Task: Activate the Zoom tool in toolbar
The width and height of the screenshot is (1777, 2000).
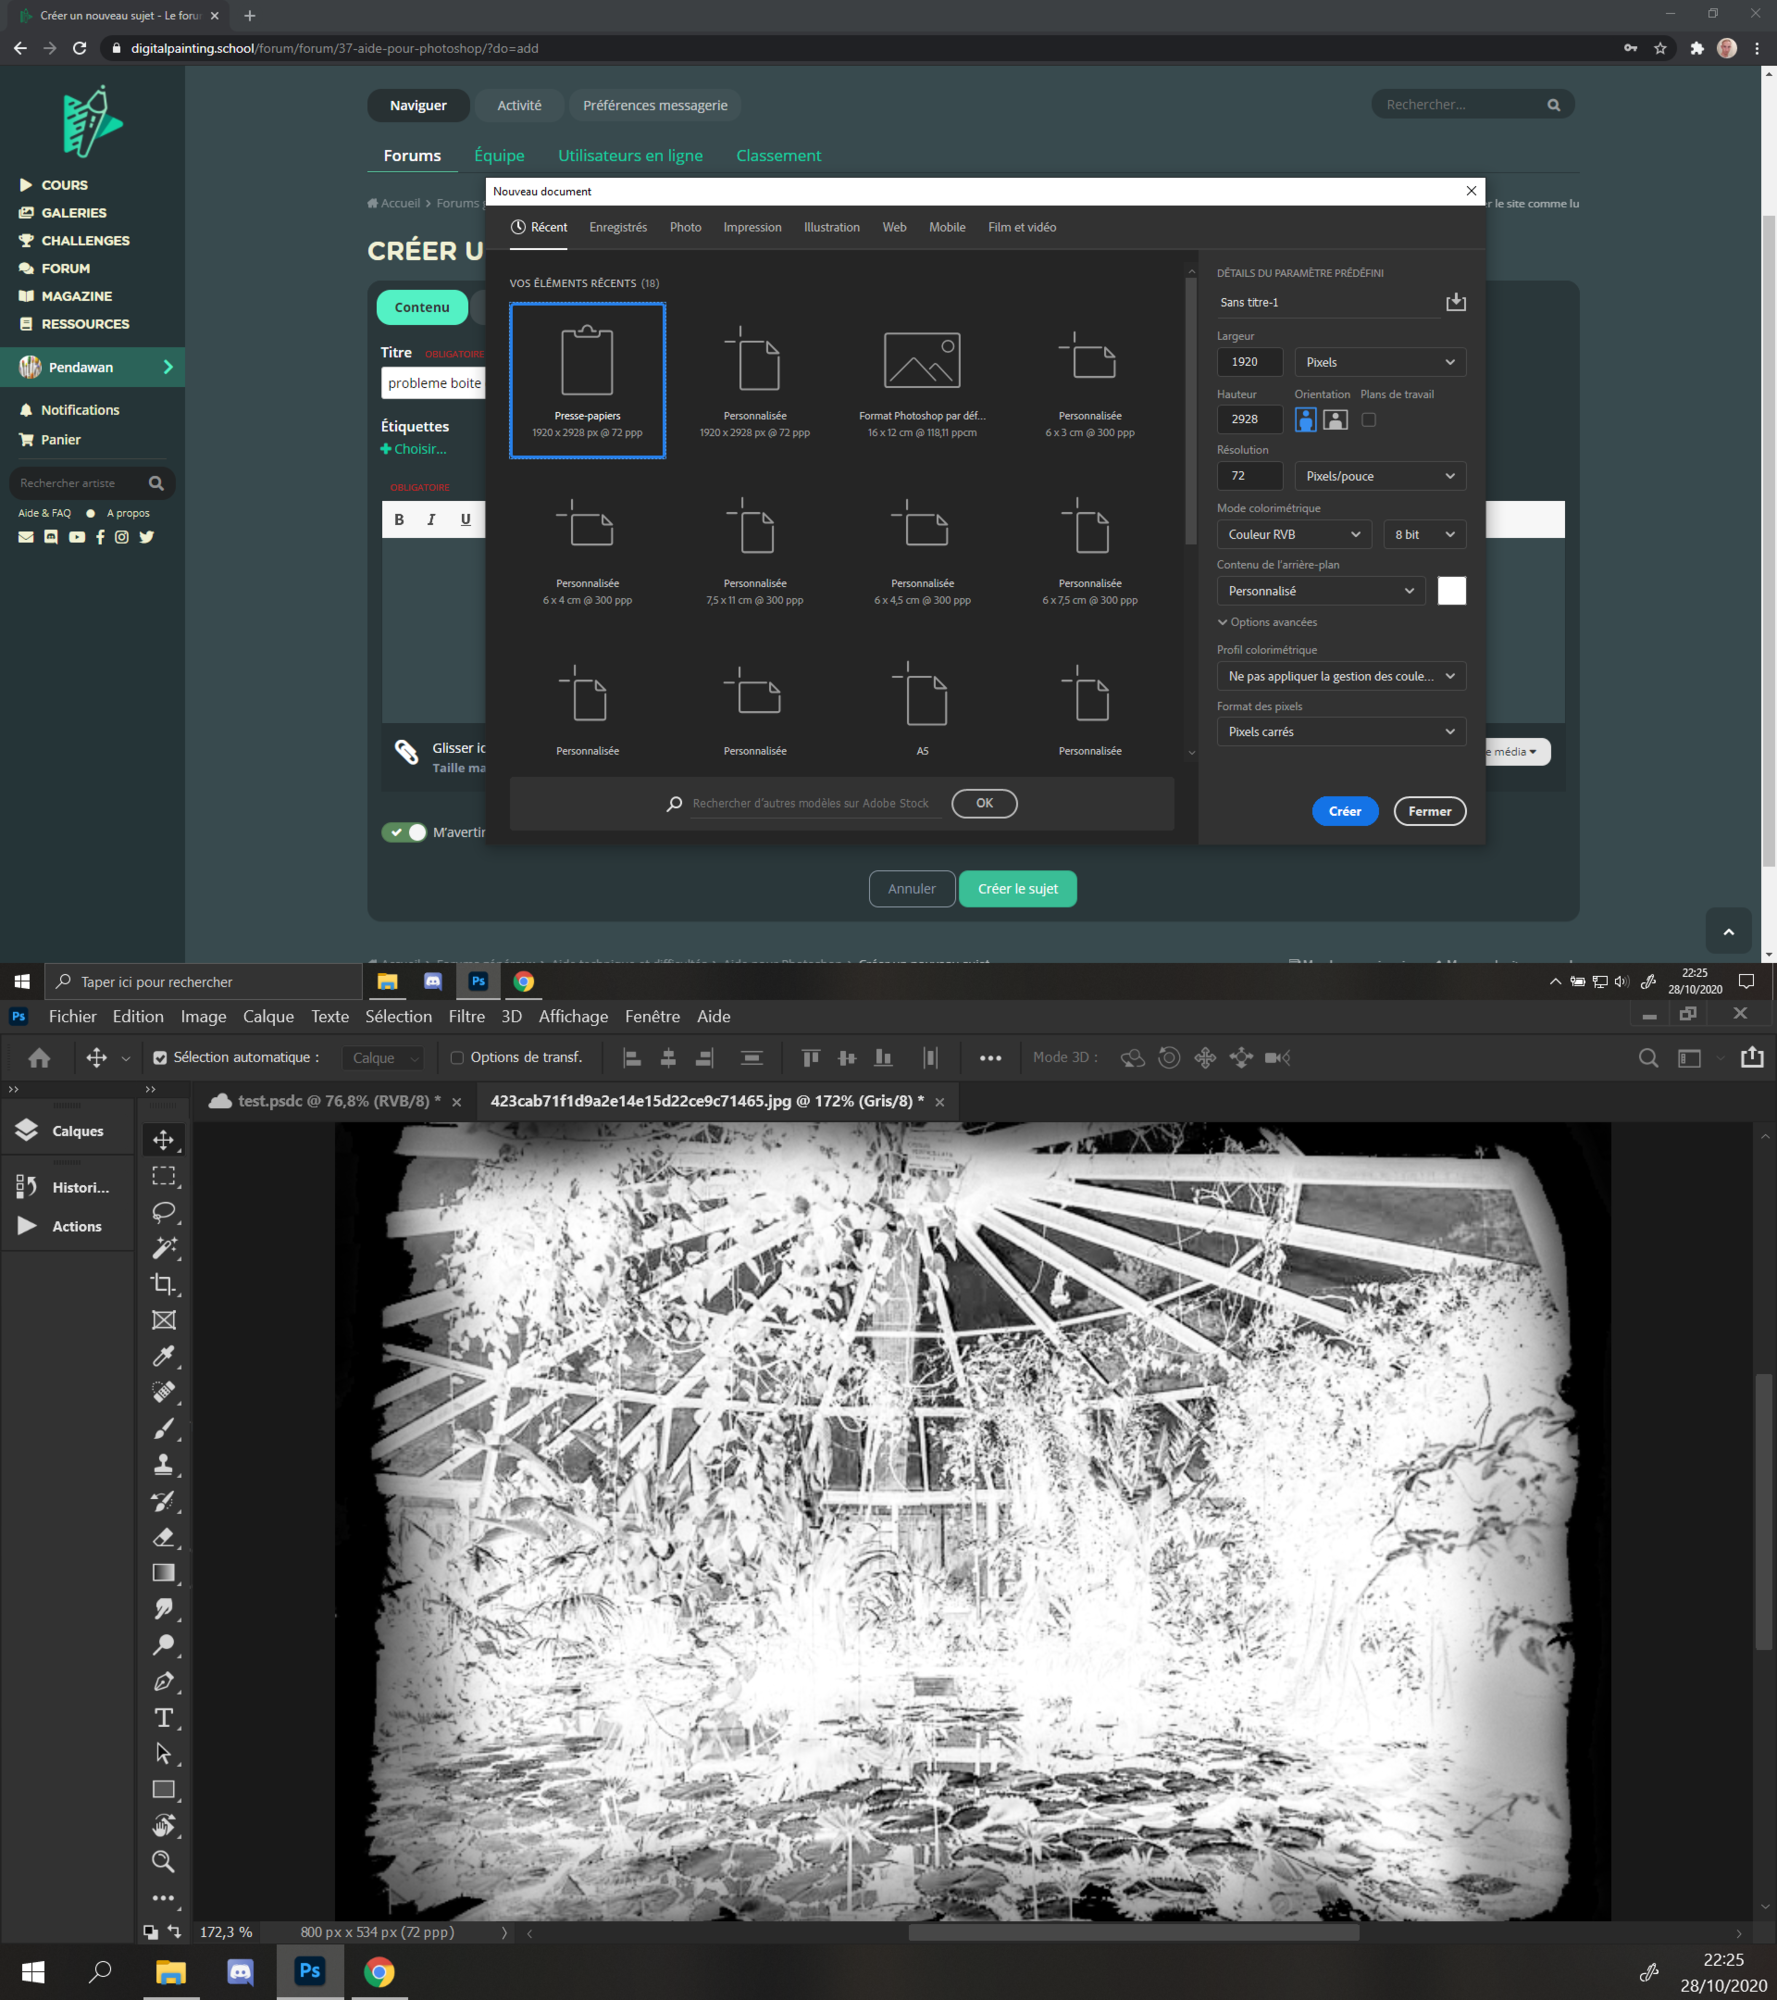Action: pyautogui.click(x=163, y=1861)
